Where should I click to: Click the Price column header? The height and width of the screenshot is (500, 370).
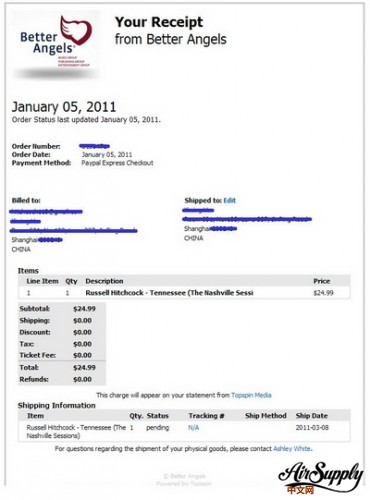pos(321,281)
